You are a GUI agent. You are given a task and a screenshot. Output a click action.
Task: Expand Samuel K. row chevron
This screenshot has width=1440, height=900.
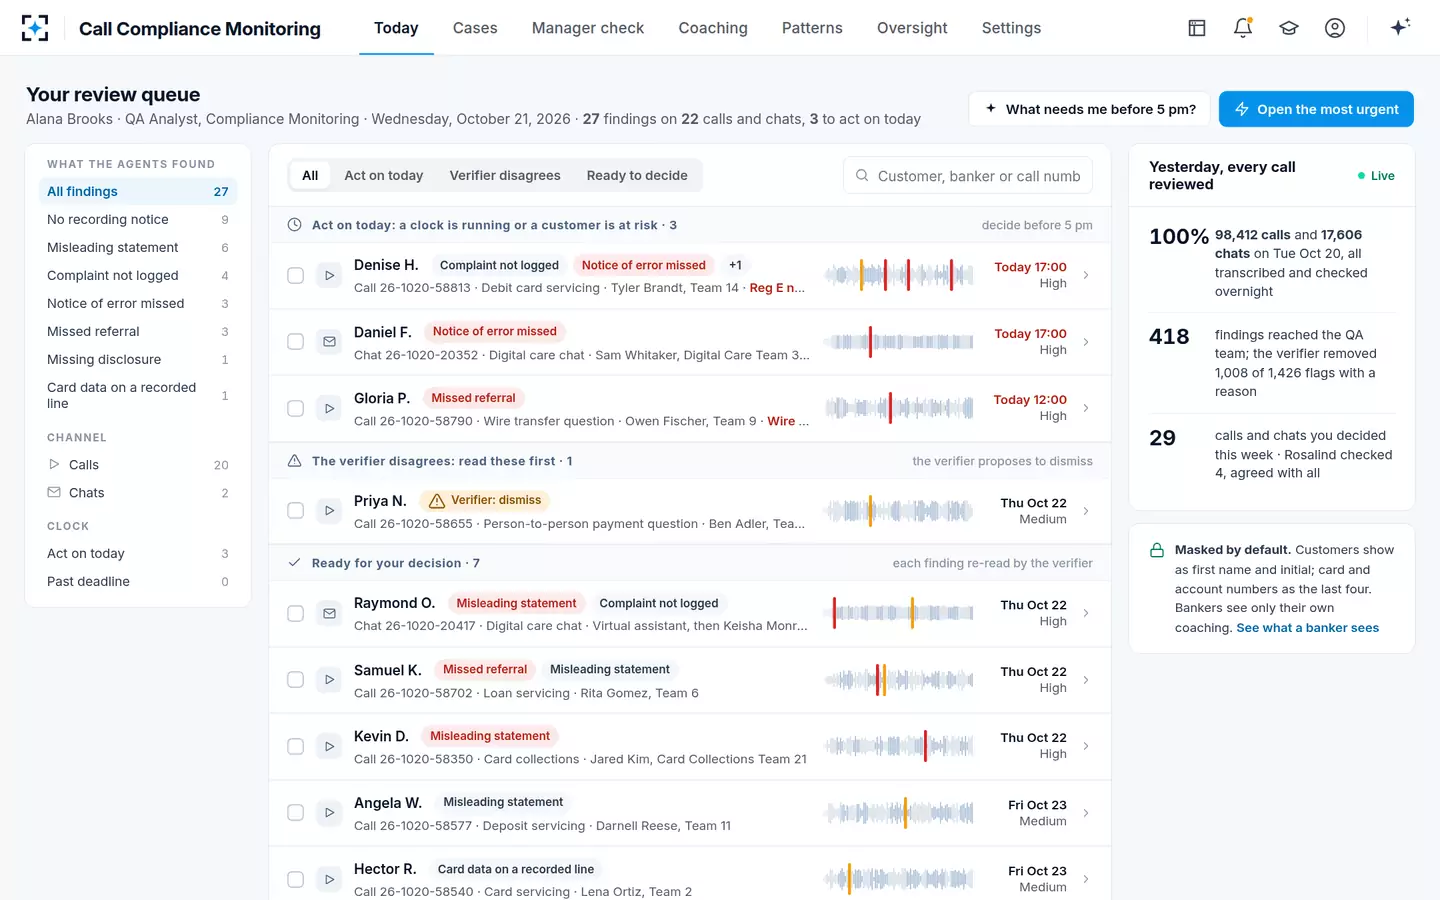point(1086,680)
